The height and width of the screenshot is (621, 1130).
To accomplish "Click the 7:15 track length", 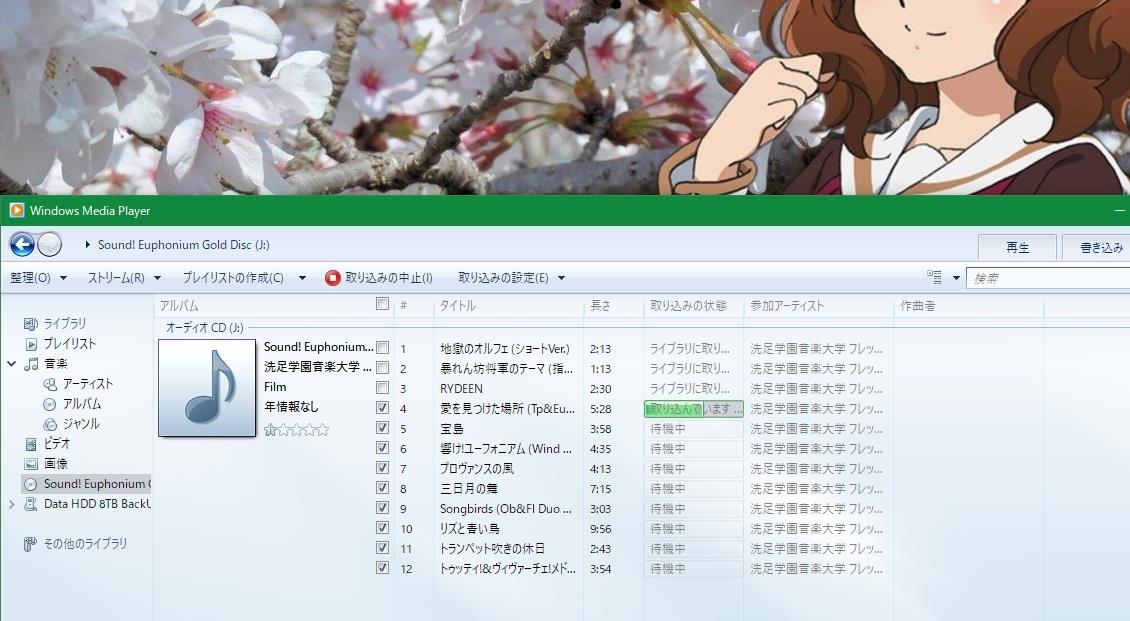I will [600, 488].
